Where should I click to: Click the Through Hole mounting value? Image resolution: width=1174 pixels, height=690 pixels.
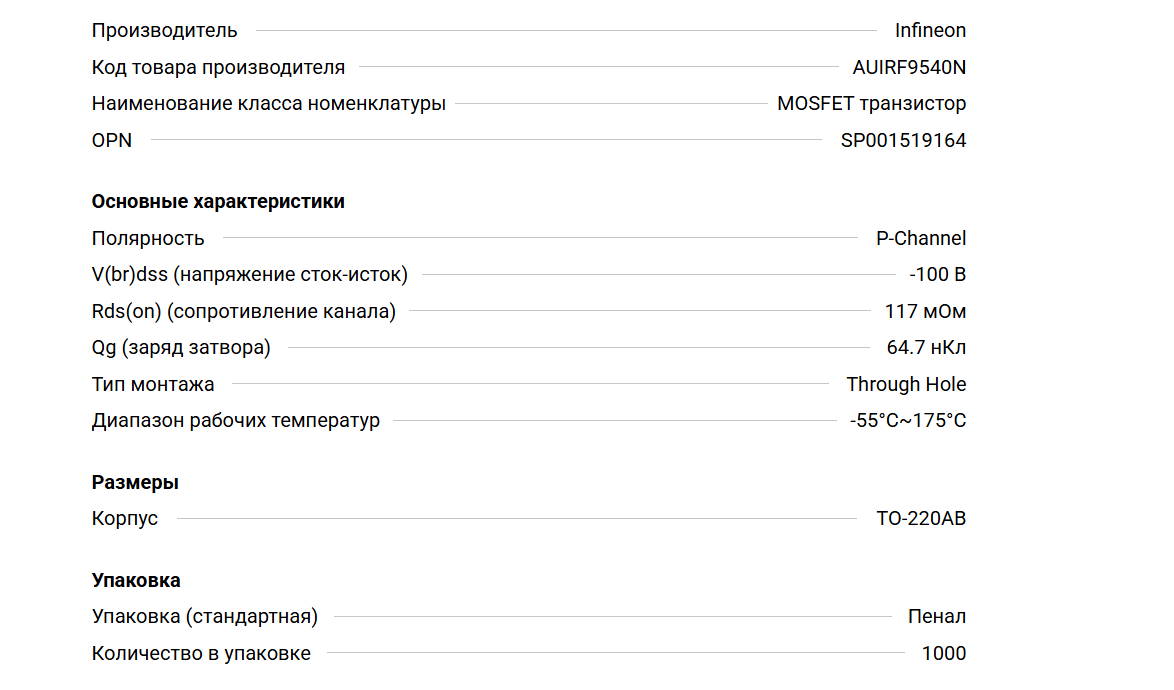(906, 384)
